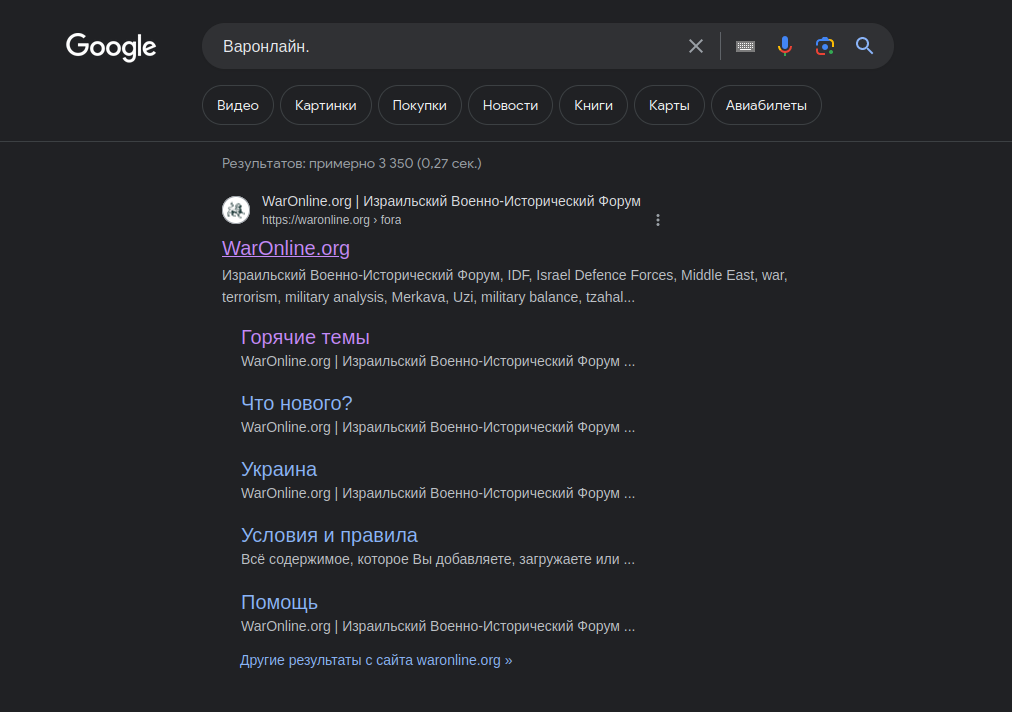Search by image with Google Lens icon
The height and width of the screenshot is (712, 1012).
[x=825, y=46]
